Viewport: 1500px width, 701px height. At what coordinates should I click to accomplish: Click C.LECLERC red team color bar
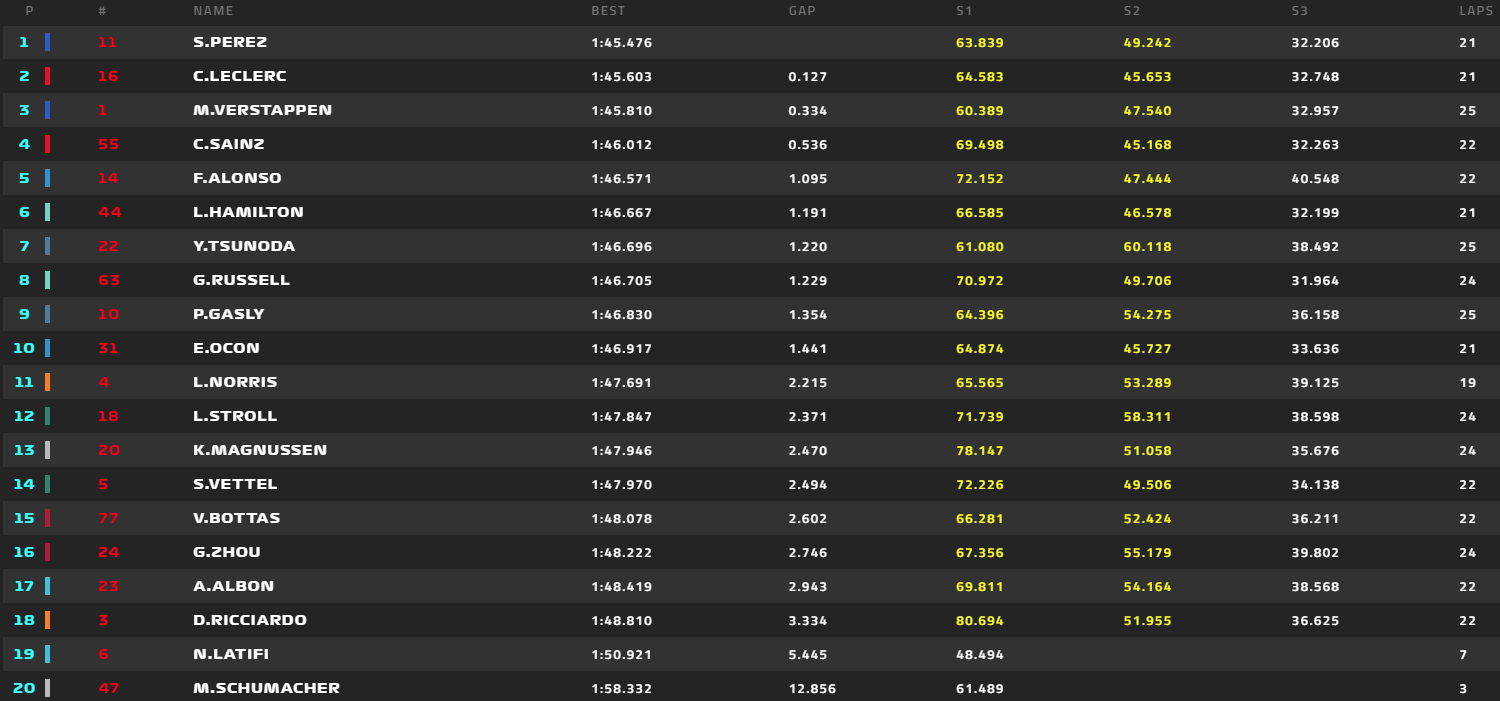[47, 77]
